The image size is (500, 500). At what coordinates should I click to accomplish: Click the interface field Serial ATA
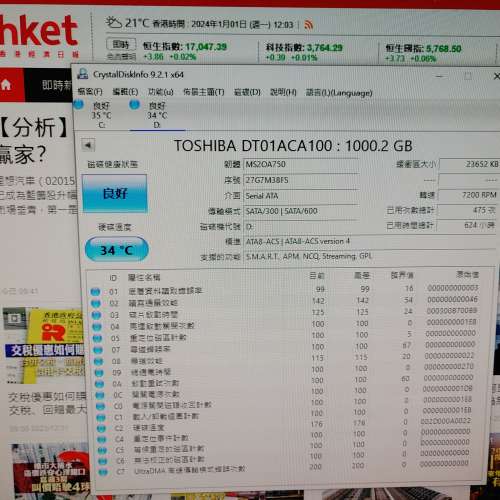301,196
